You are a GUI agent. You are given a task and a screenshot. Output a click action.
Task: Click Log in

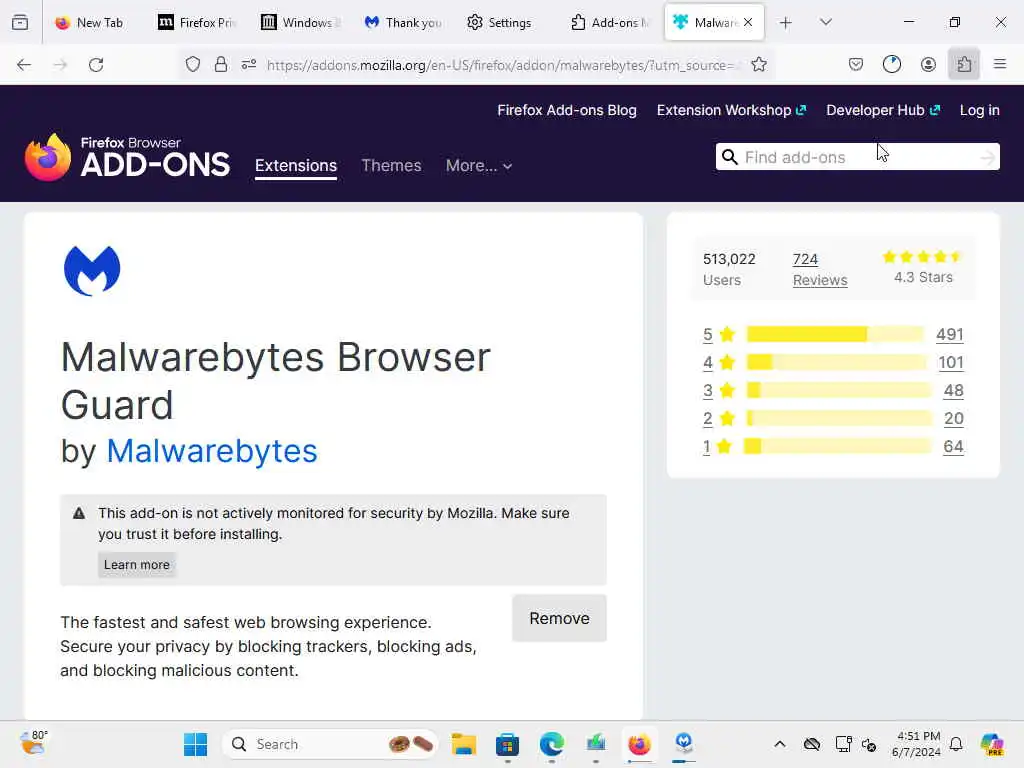pyautogui.click(x=980, y=110)
